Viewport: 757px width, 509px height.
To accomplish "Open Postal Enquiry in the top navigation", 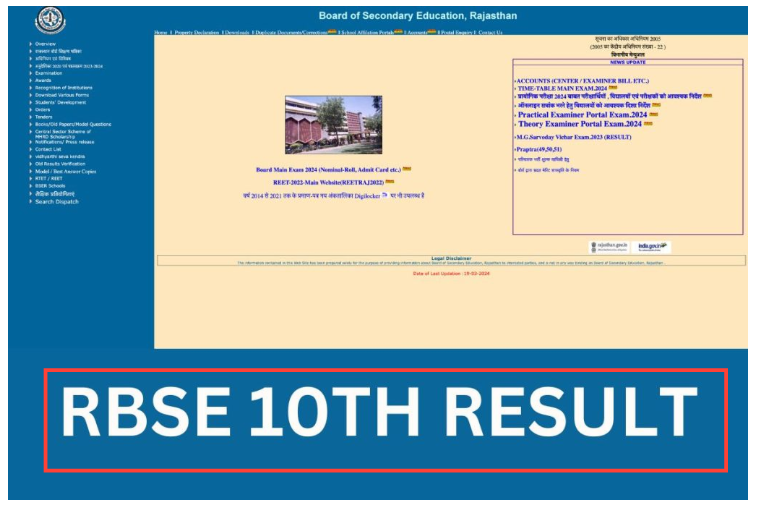I will pyautogui.click(x=457, y=32).
